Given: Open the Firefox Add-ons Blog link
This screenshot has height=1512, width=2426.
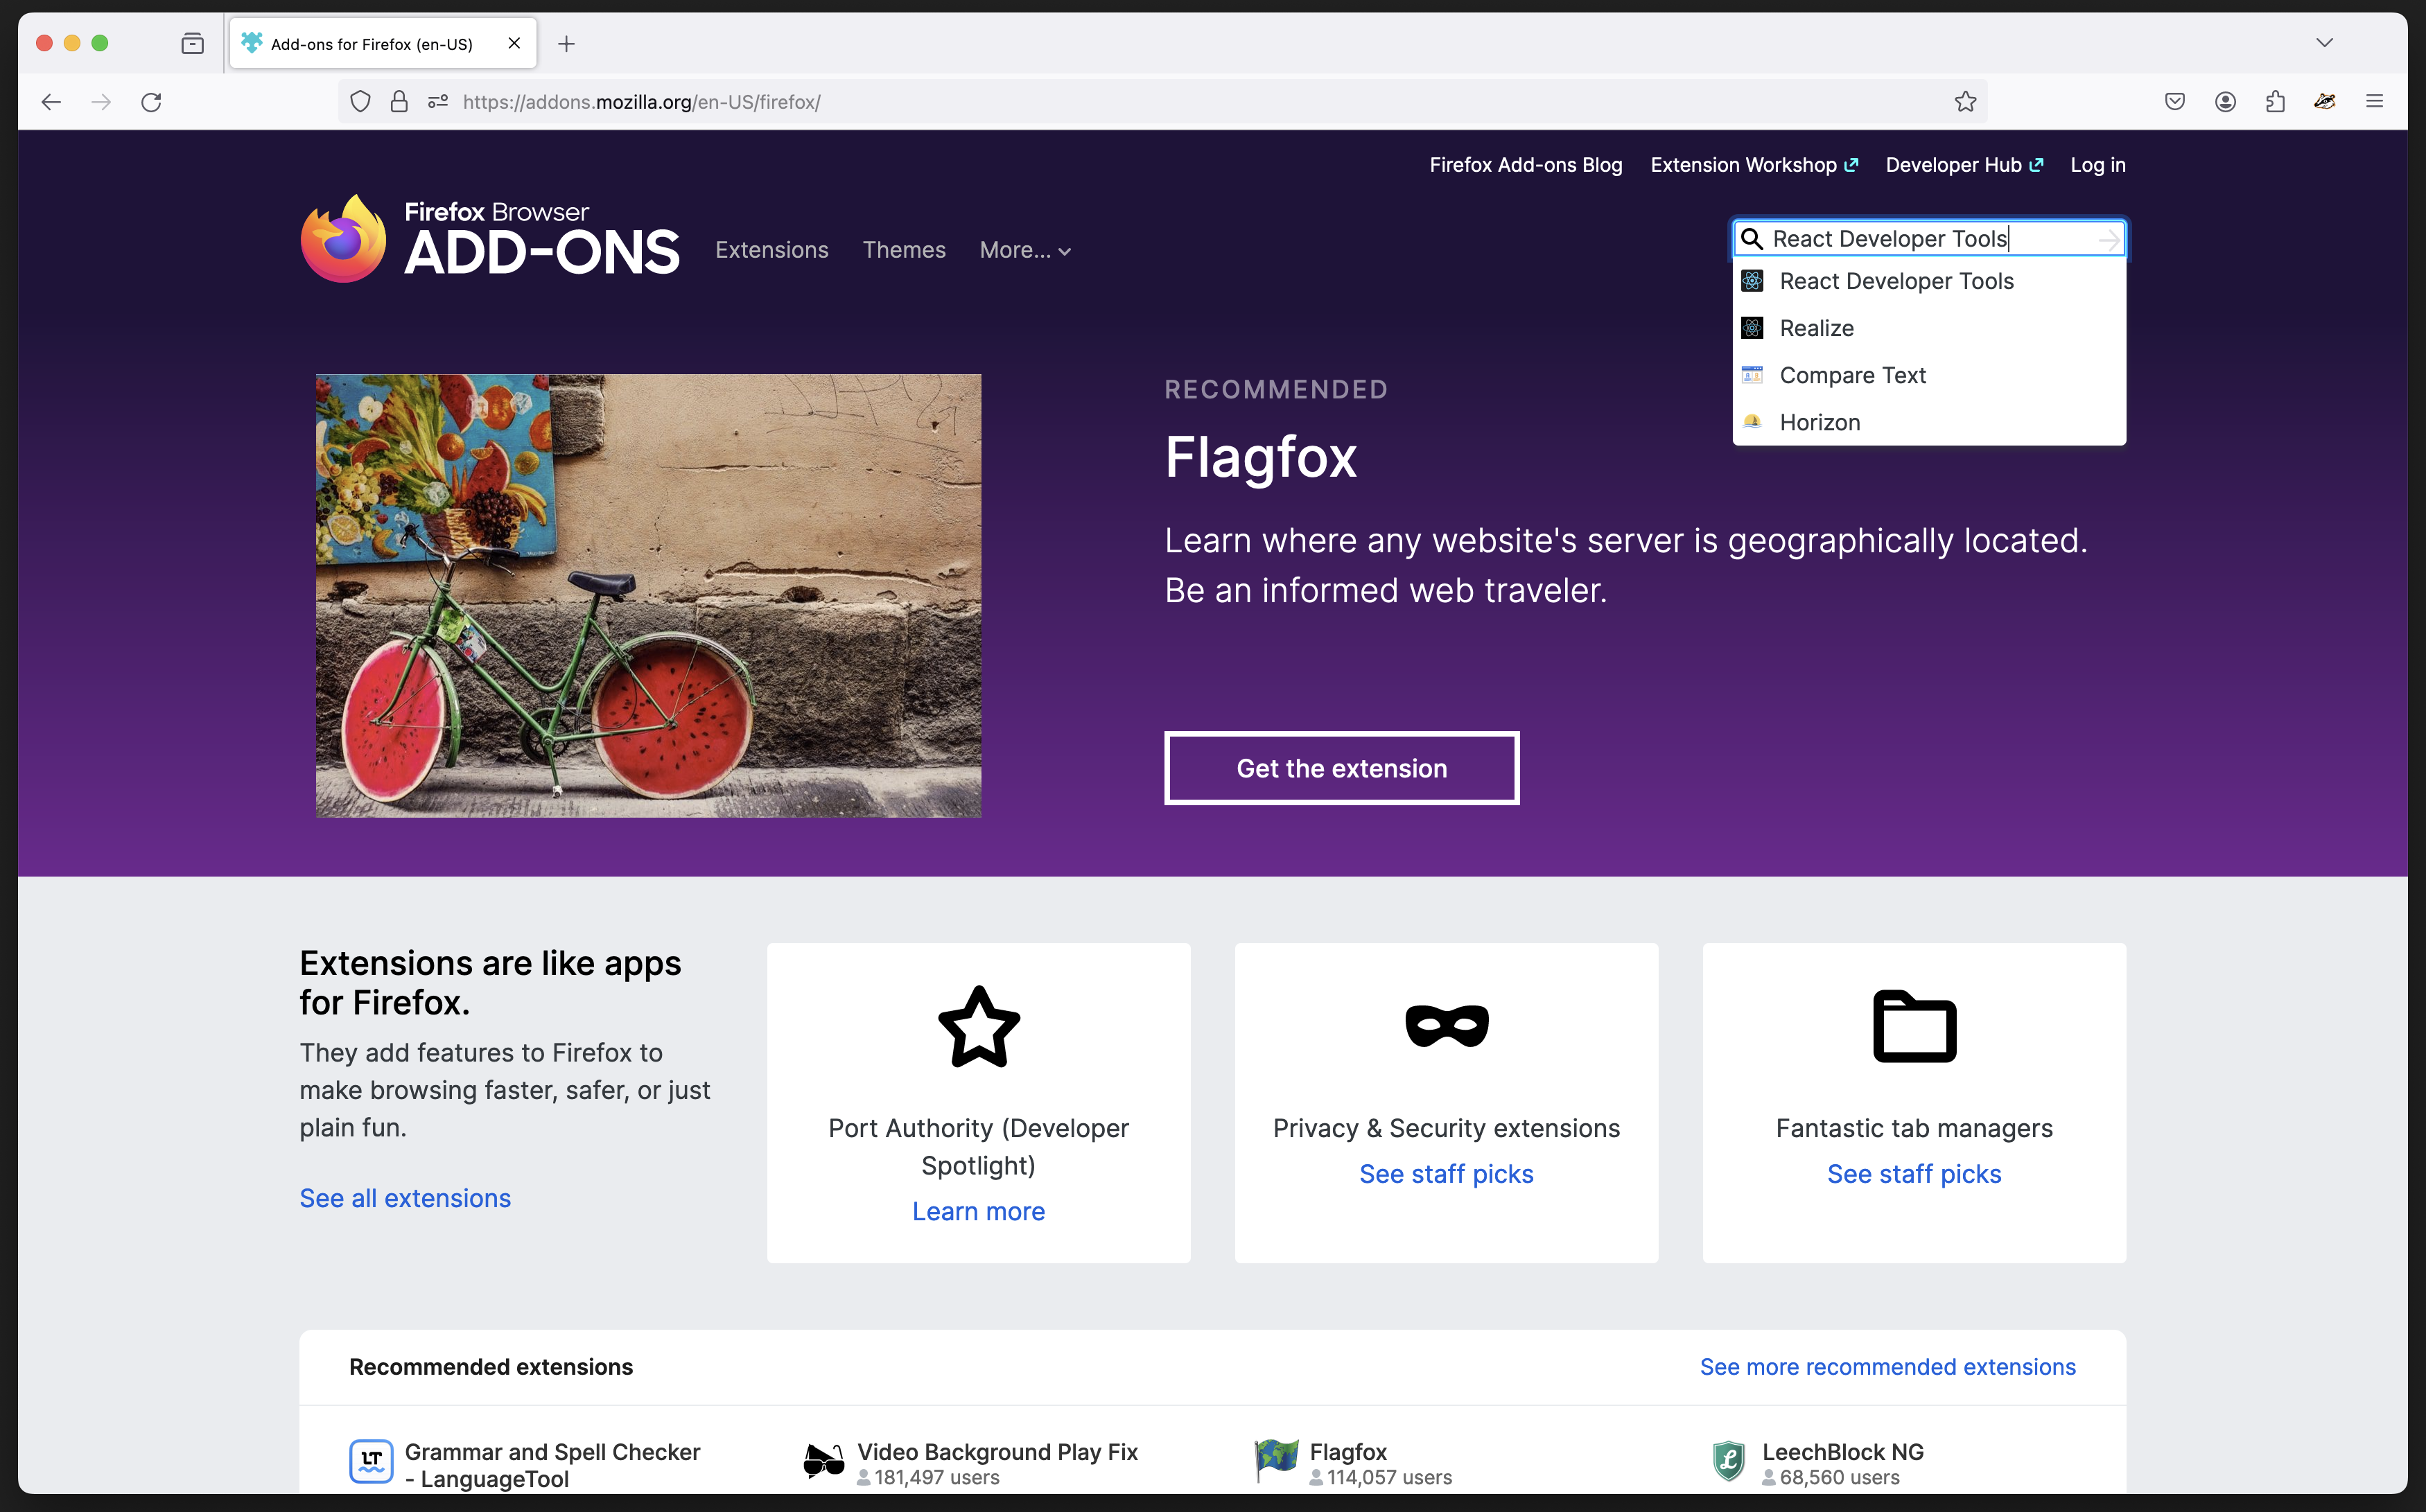Looking at the screenshot, I should tap(1526, 165).
